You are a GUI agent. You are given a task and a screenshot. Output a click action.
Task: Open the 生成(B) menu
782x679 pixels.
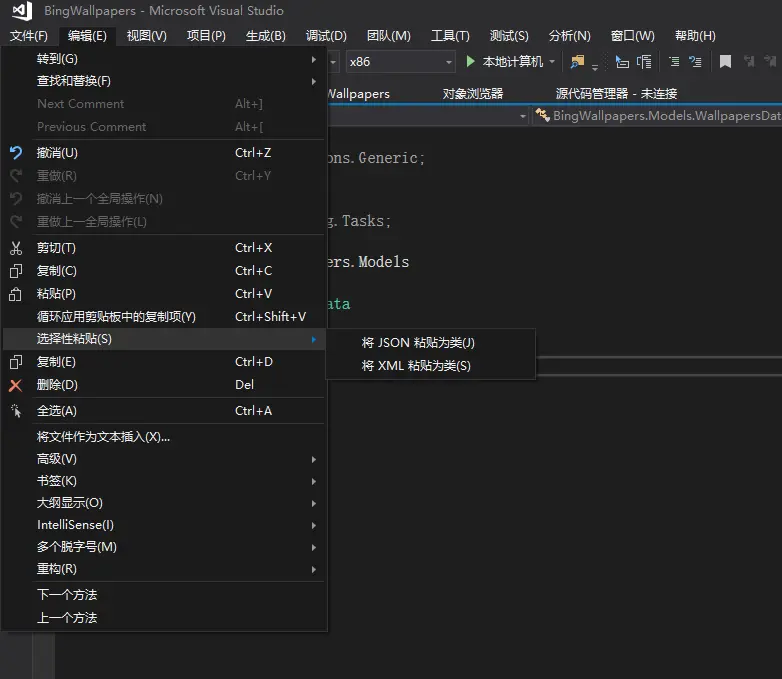pyautogui.click(x=265, y=36)
